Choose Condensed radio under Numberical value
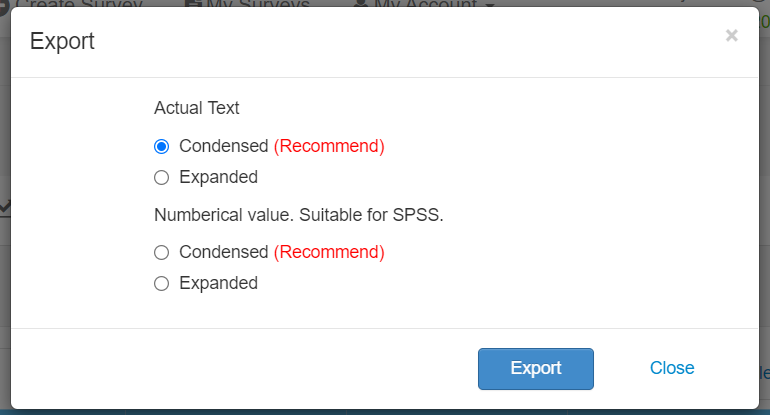This screenshot has width=770, height=415. [x=162, y=252]
